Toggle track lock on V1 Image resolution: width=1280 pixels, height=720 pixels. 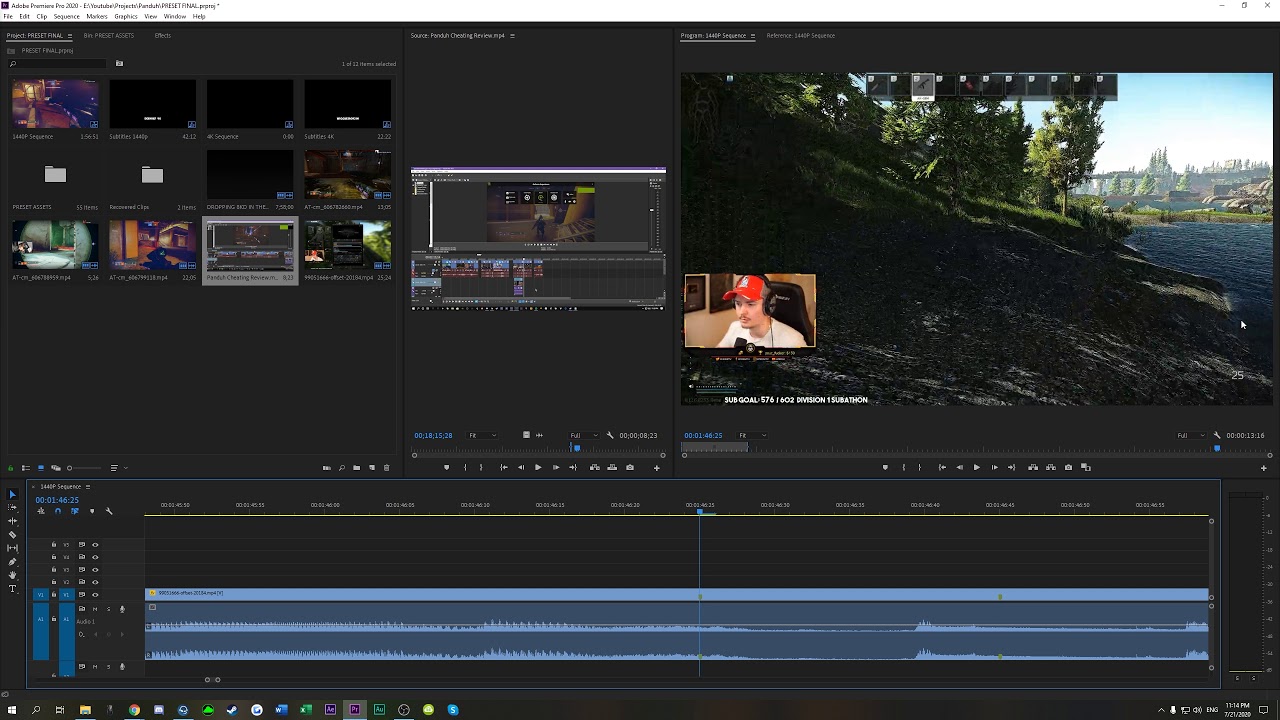click(54, 595)
